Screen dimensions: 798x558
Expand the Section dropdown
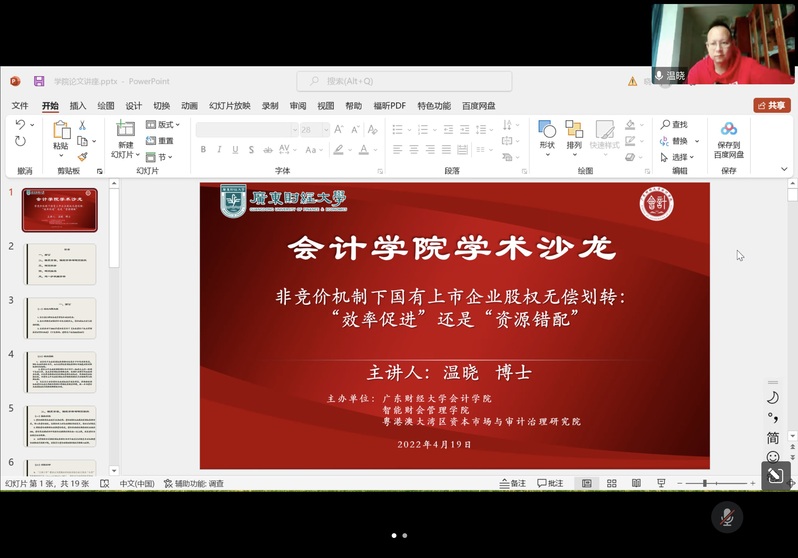(160, 157)
